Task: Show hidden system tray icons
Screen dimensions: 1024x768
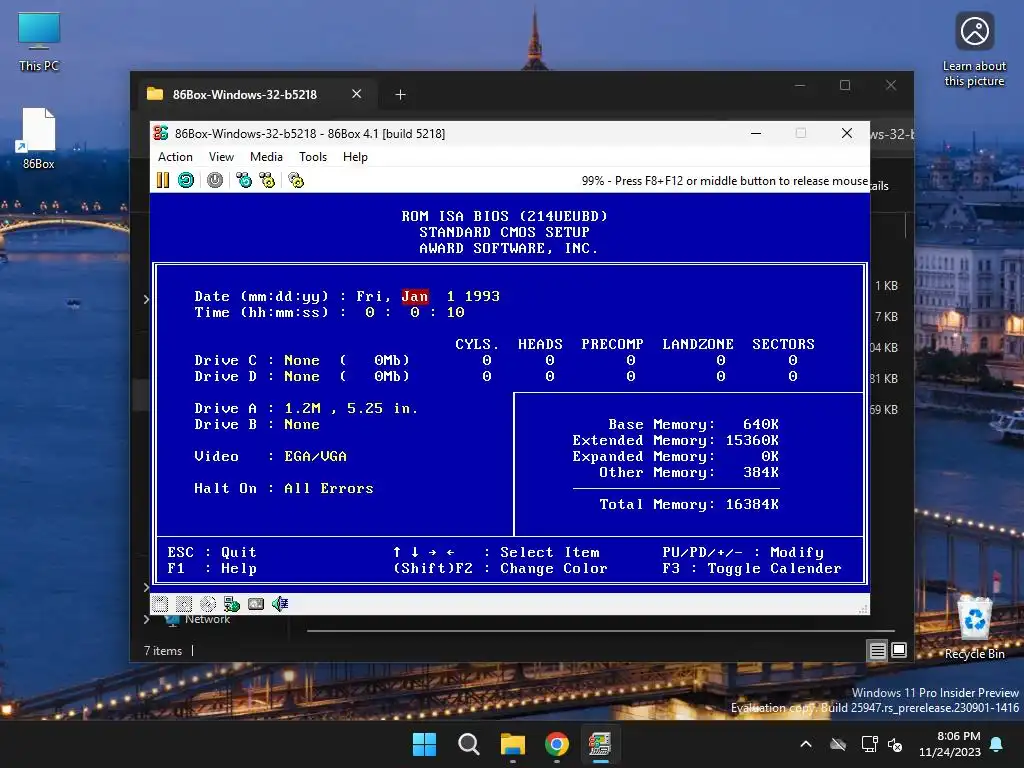Action: pos(806,744)
